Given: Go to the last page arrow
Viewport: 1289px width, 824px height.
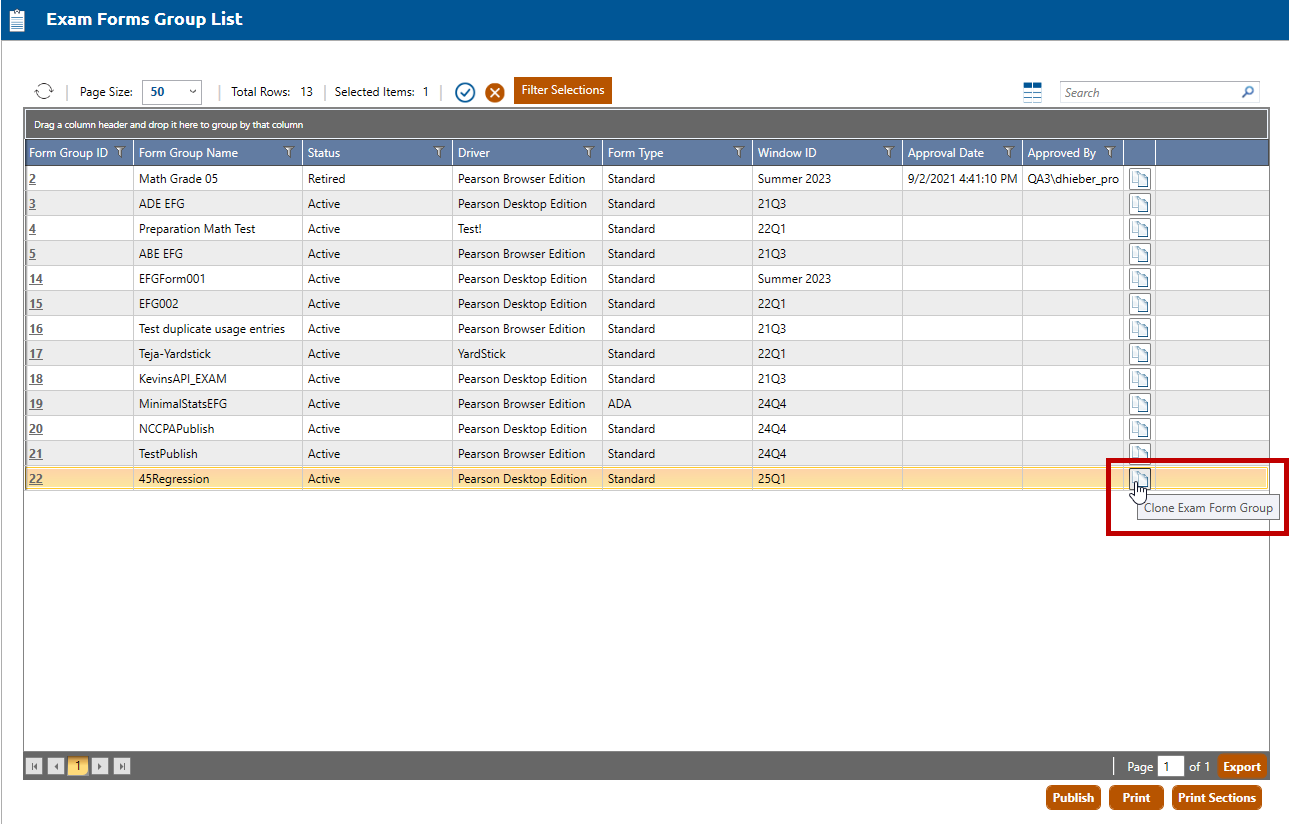Looking at the screenshot, I should coord(122,767).
